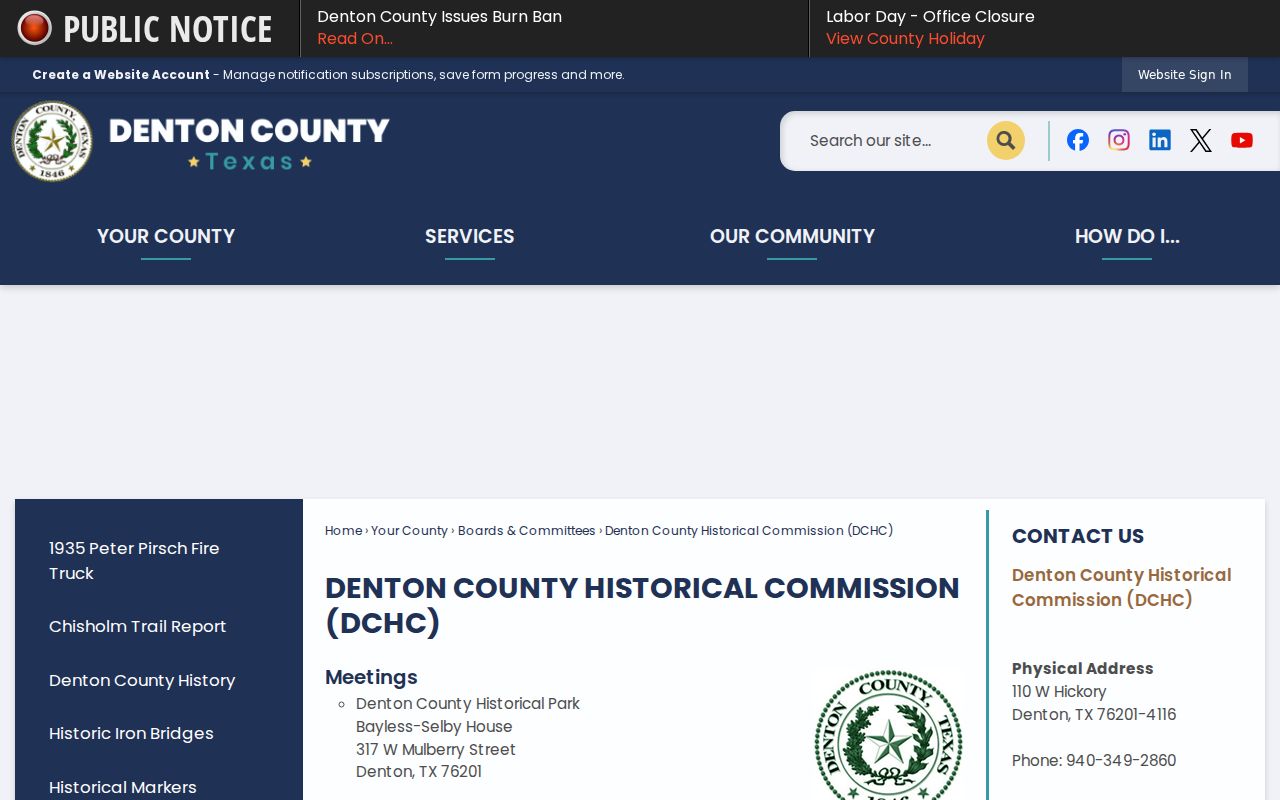Open the Facebook social icon
This screenshot has width=1280, height=800.
[x=1078, y=140]
